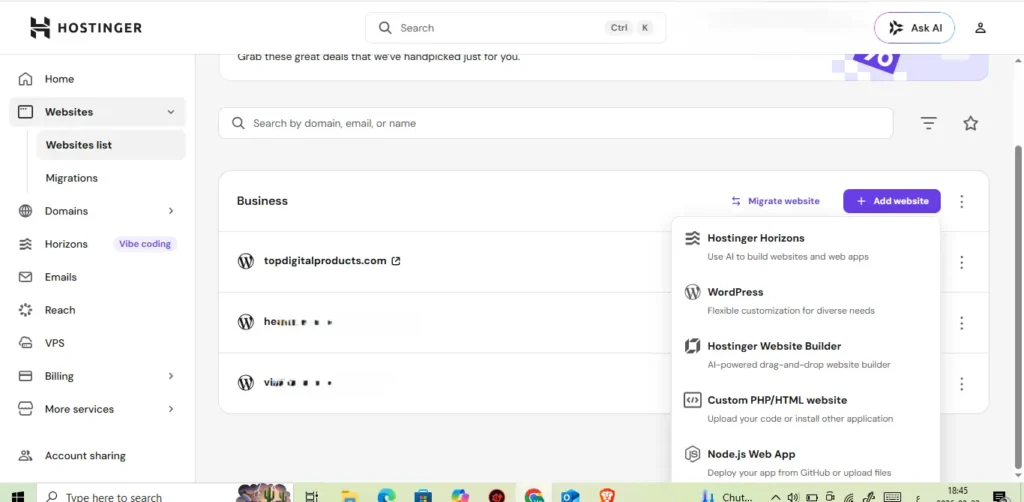Open Task View in taskbar

312,497
